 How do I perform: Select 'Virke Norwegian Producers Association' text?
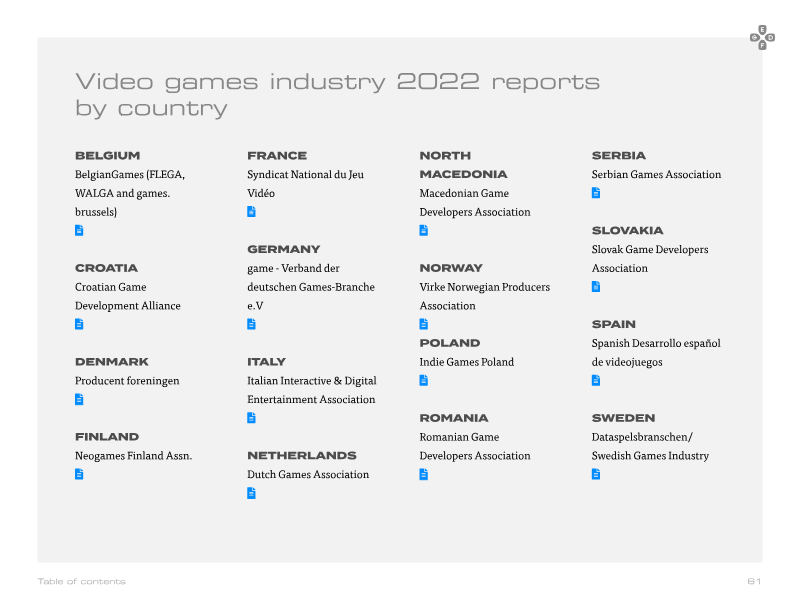[x=485, y=296]
